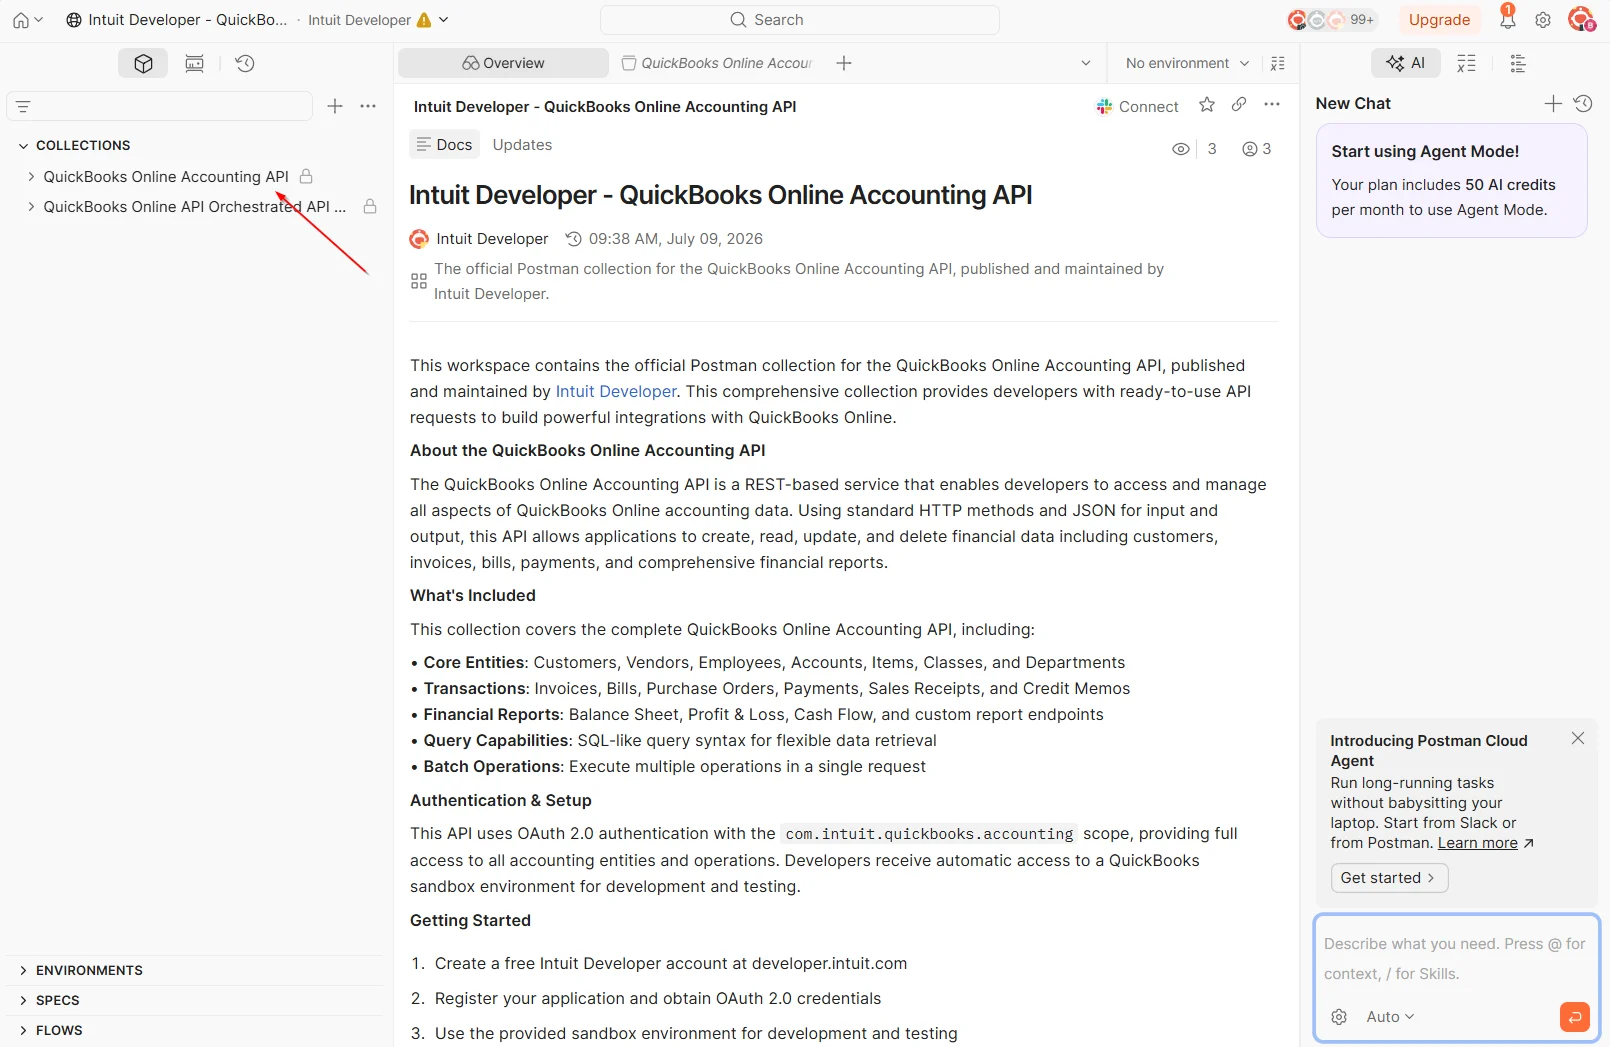This screenshot has height=1047, width=1610.
Task: Open variables panel icon next to AI
Action: 1466,63
